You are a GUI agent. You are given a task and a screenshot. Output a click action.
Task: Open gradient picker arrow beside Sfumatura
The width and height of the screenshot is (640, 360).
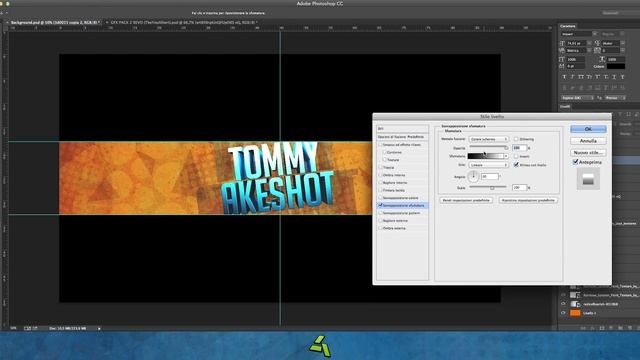tap(506, 156)
